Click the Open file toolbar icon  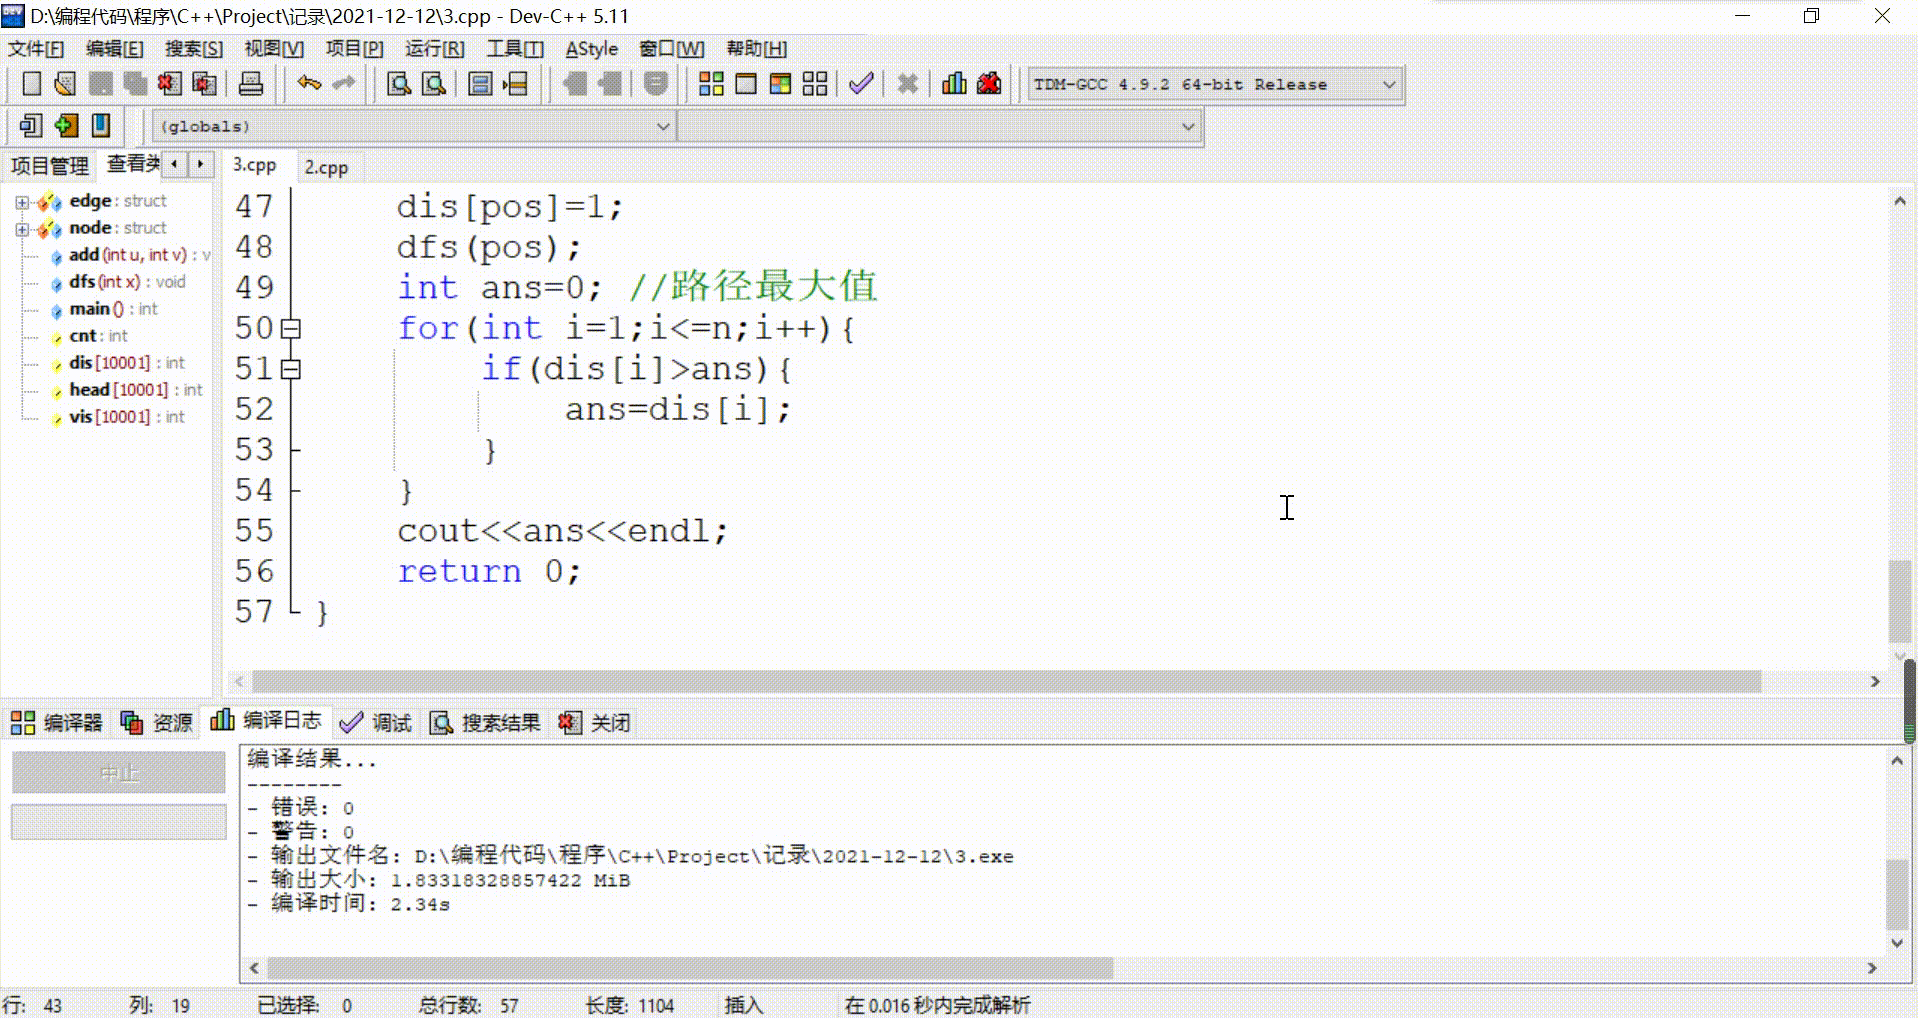(65, 84)
